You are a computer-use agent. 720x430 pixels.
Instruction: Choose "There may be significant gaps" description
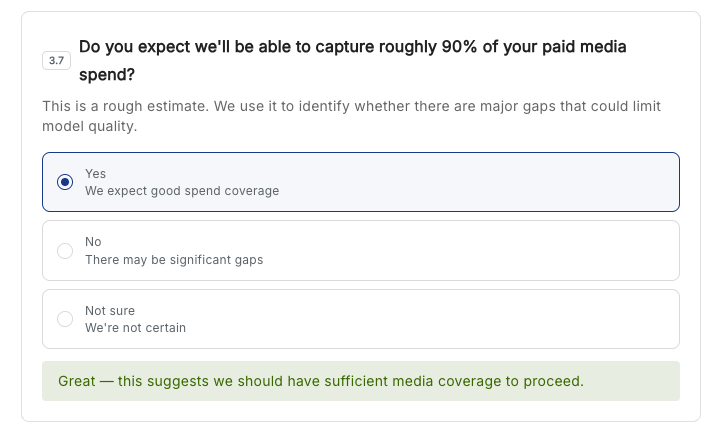click(x=174, y=260)
